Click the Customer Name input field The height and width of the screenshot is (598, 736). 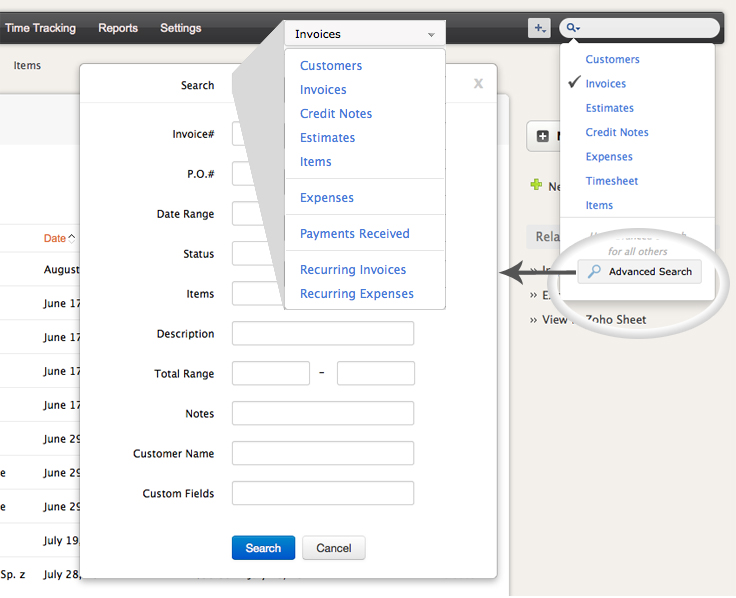[323, 453]
